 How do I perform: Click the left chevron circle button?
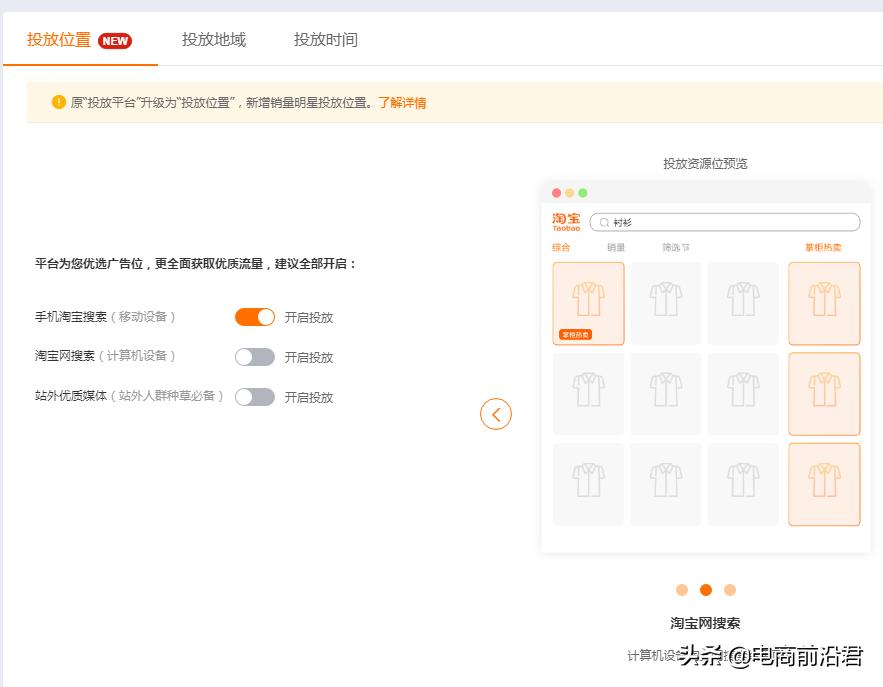pyautogui.click(x=496, y=413)
